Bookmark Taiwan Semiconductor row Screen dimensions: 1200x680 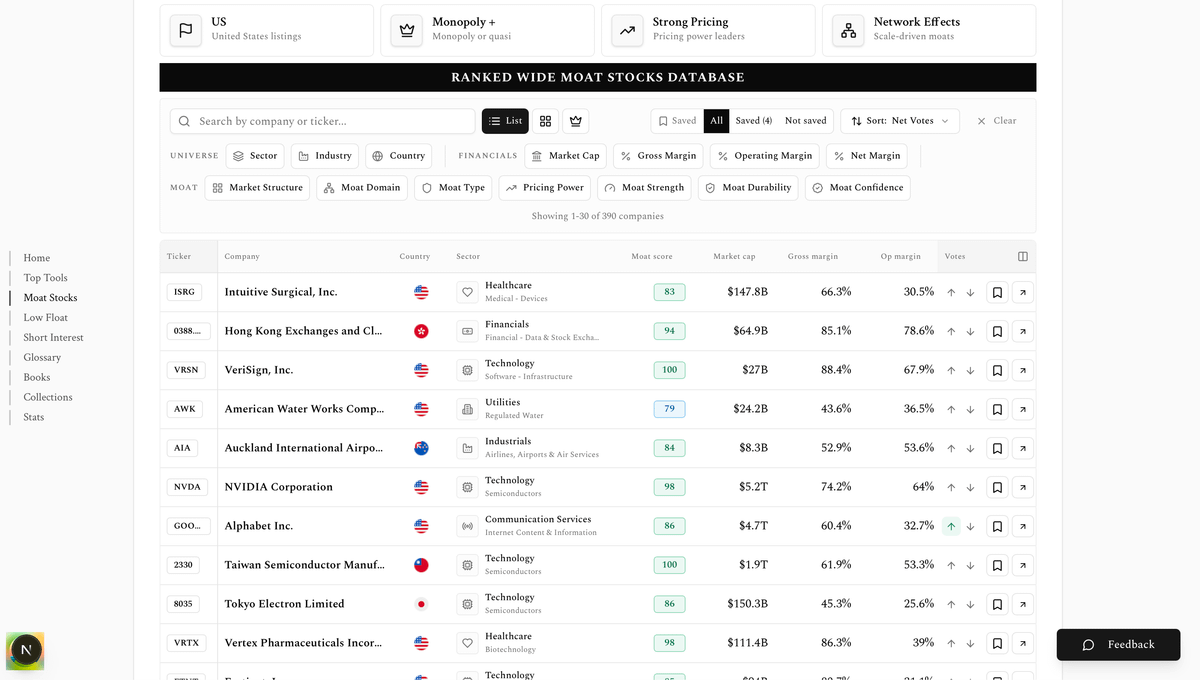997,565
